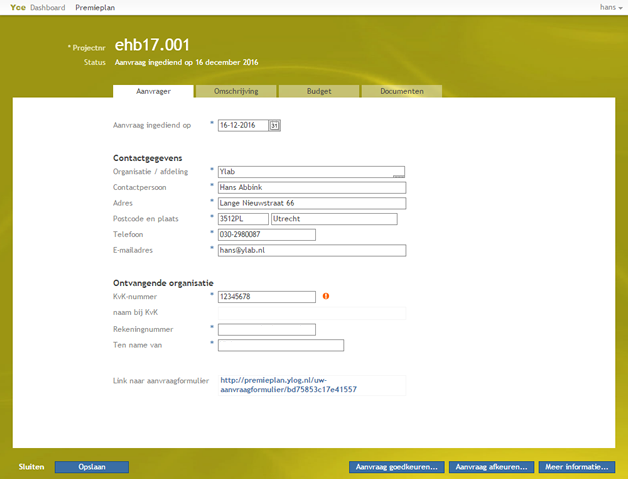Click the Ontvangende organisatie section heading
The width and height of the screenshot is (628, 479).
coord(163,283)
